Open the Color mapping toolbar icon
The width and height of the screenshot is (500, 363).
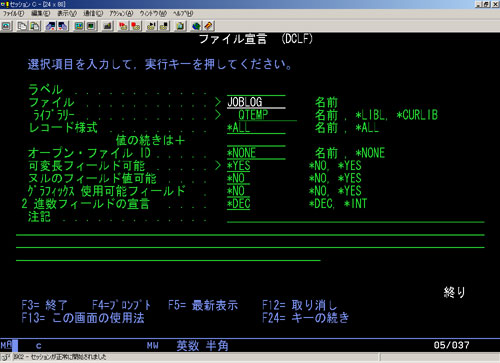[x=91, y=26]
